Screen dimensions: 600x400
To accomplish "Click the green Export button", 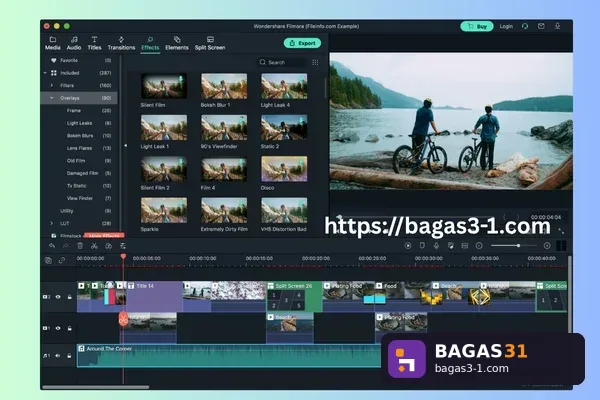I will [x=302, y=43].
